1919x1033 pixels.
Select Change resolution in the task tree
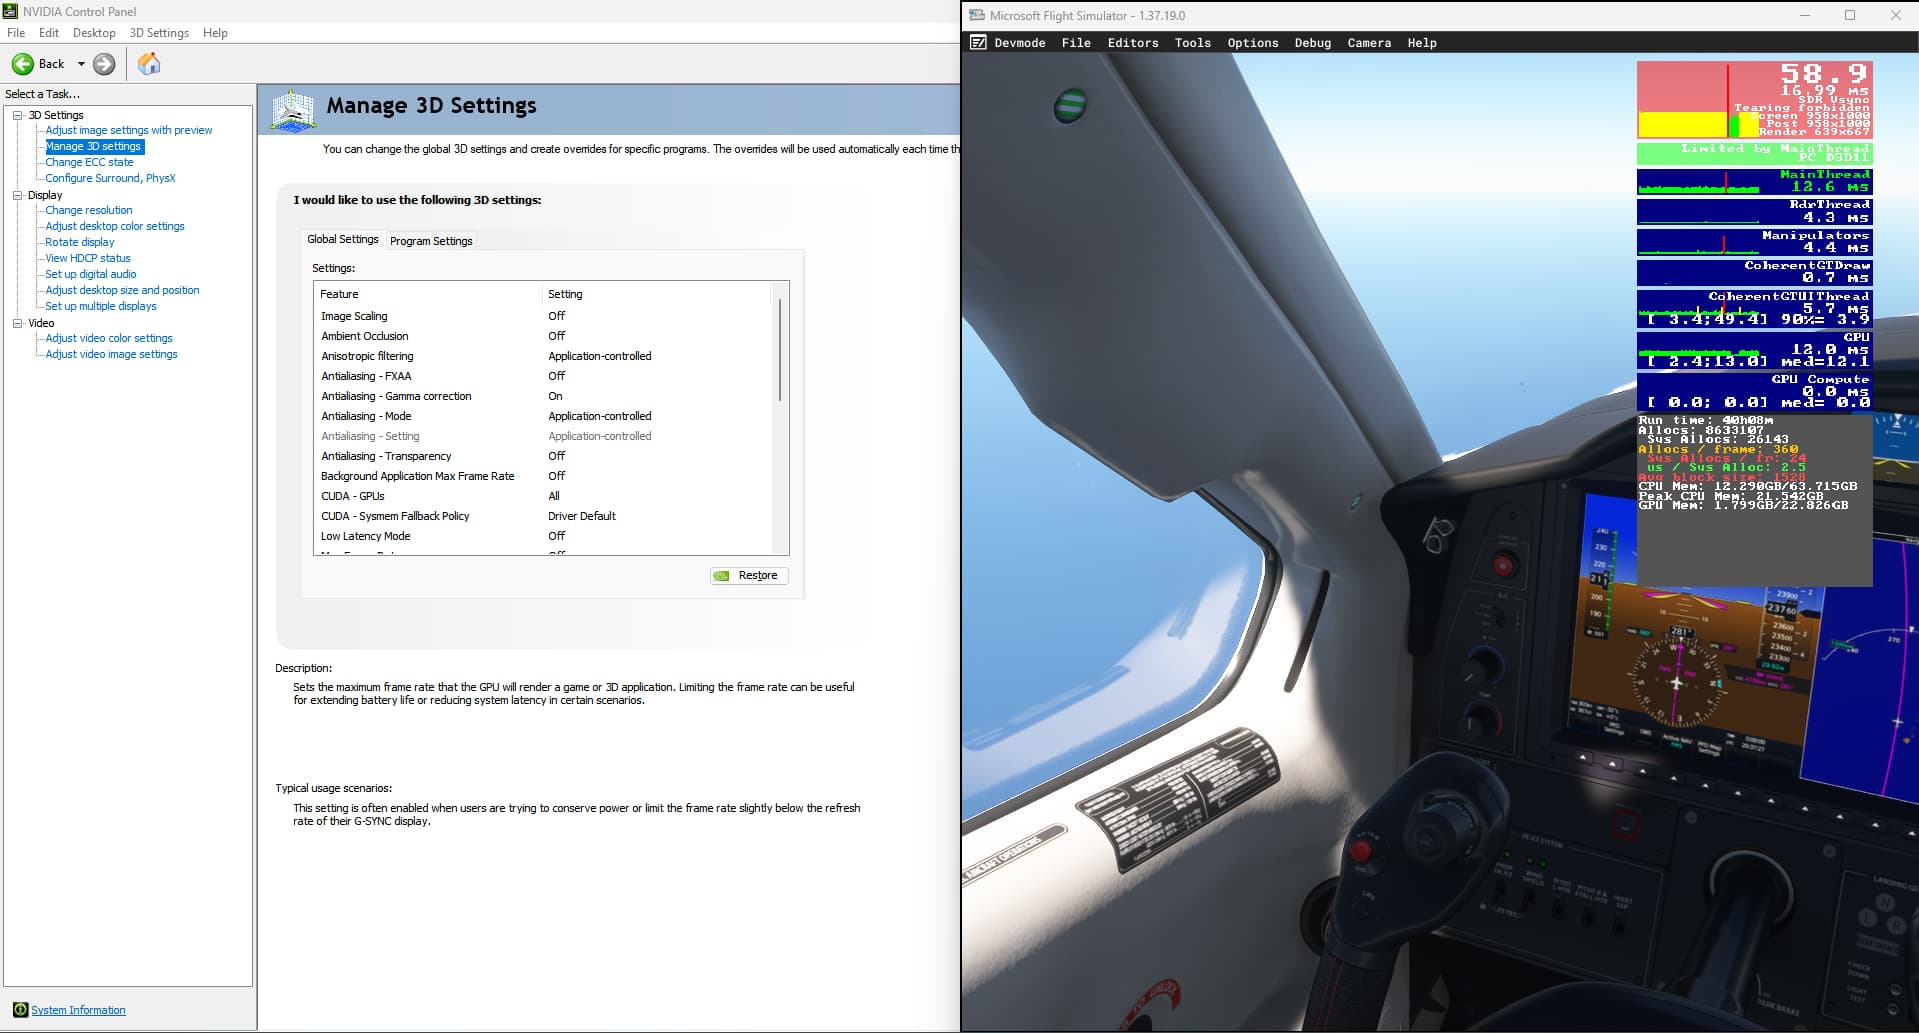89,210
